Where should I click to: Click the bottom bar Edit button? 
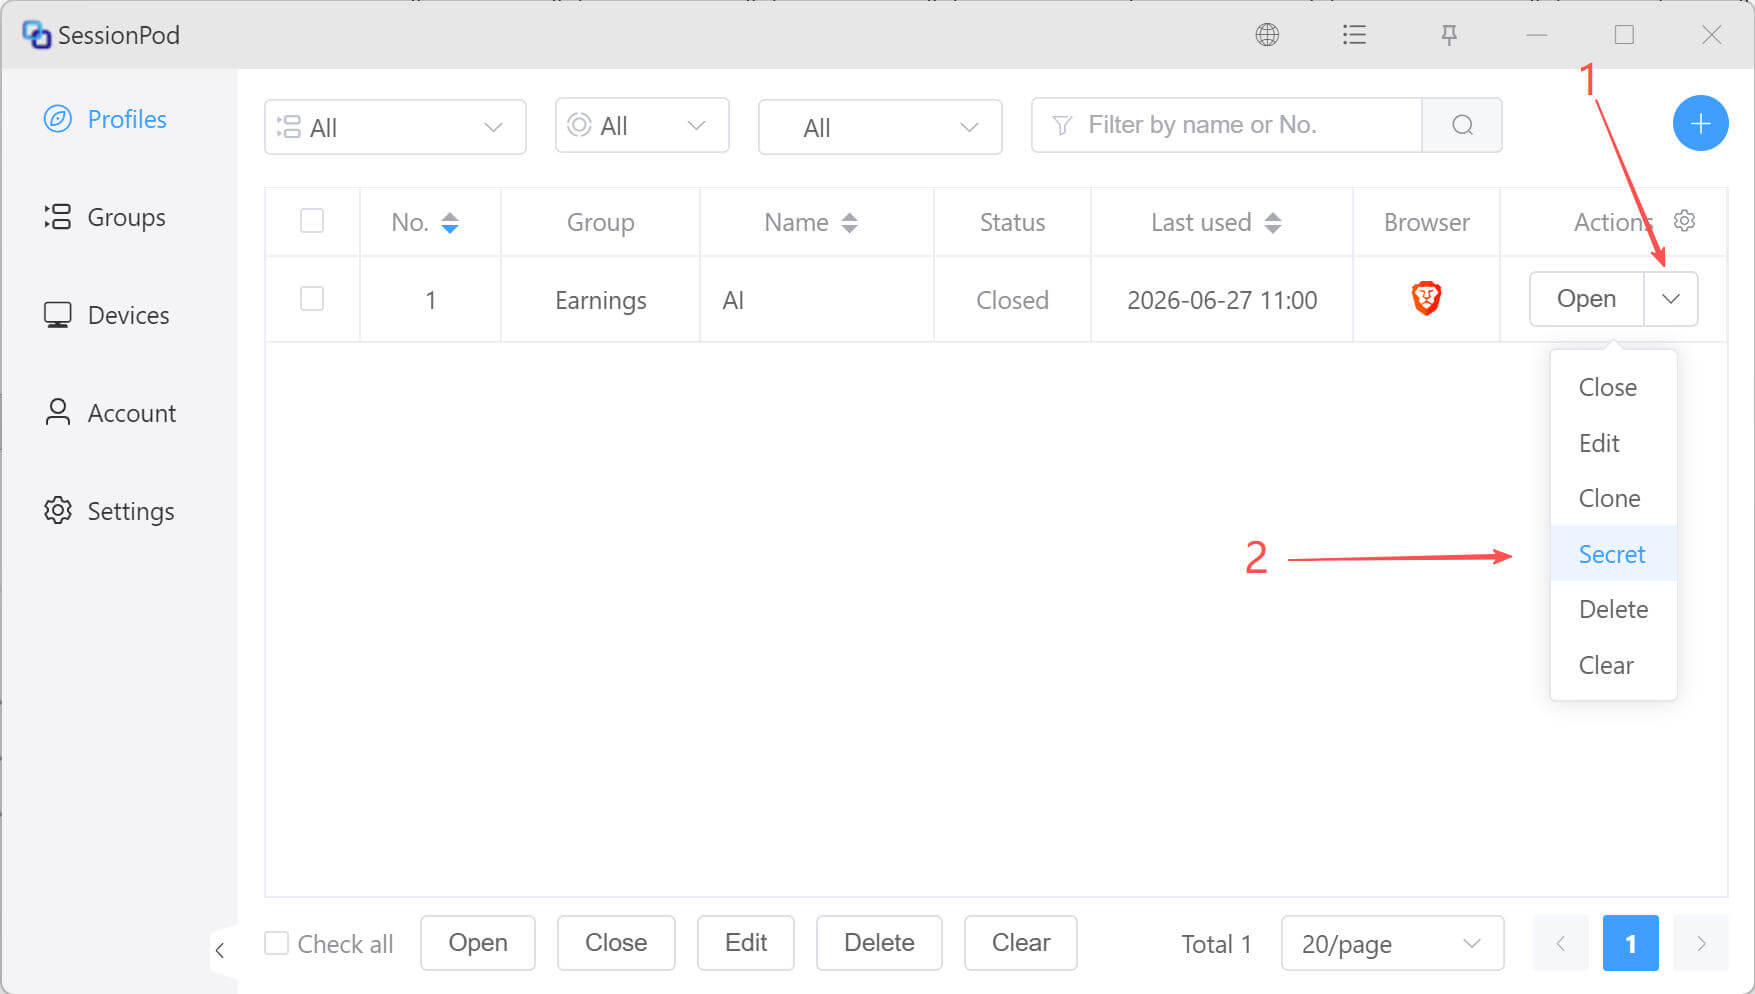746,943
